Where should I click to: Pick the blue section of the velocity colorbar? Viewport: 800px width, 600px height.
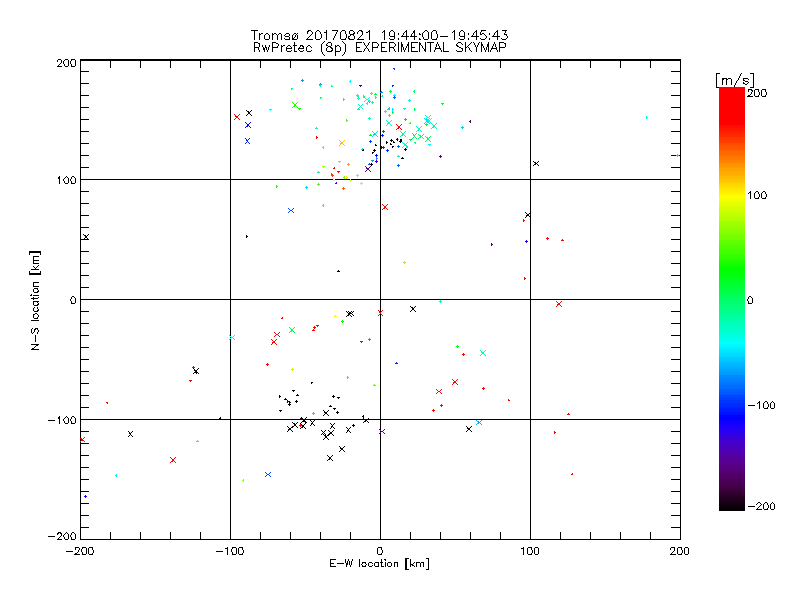coord(732,416)
